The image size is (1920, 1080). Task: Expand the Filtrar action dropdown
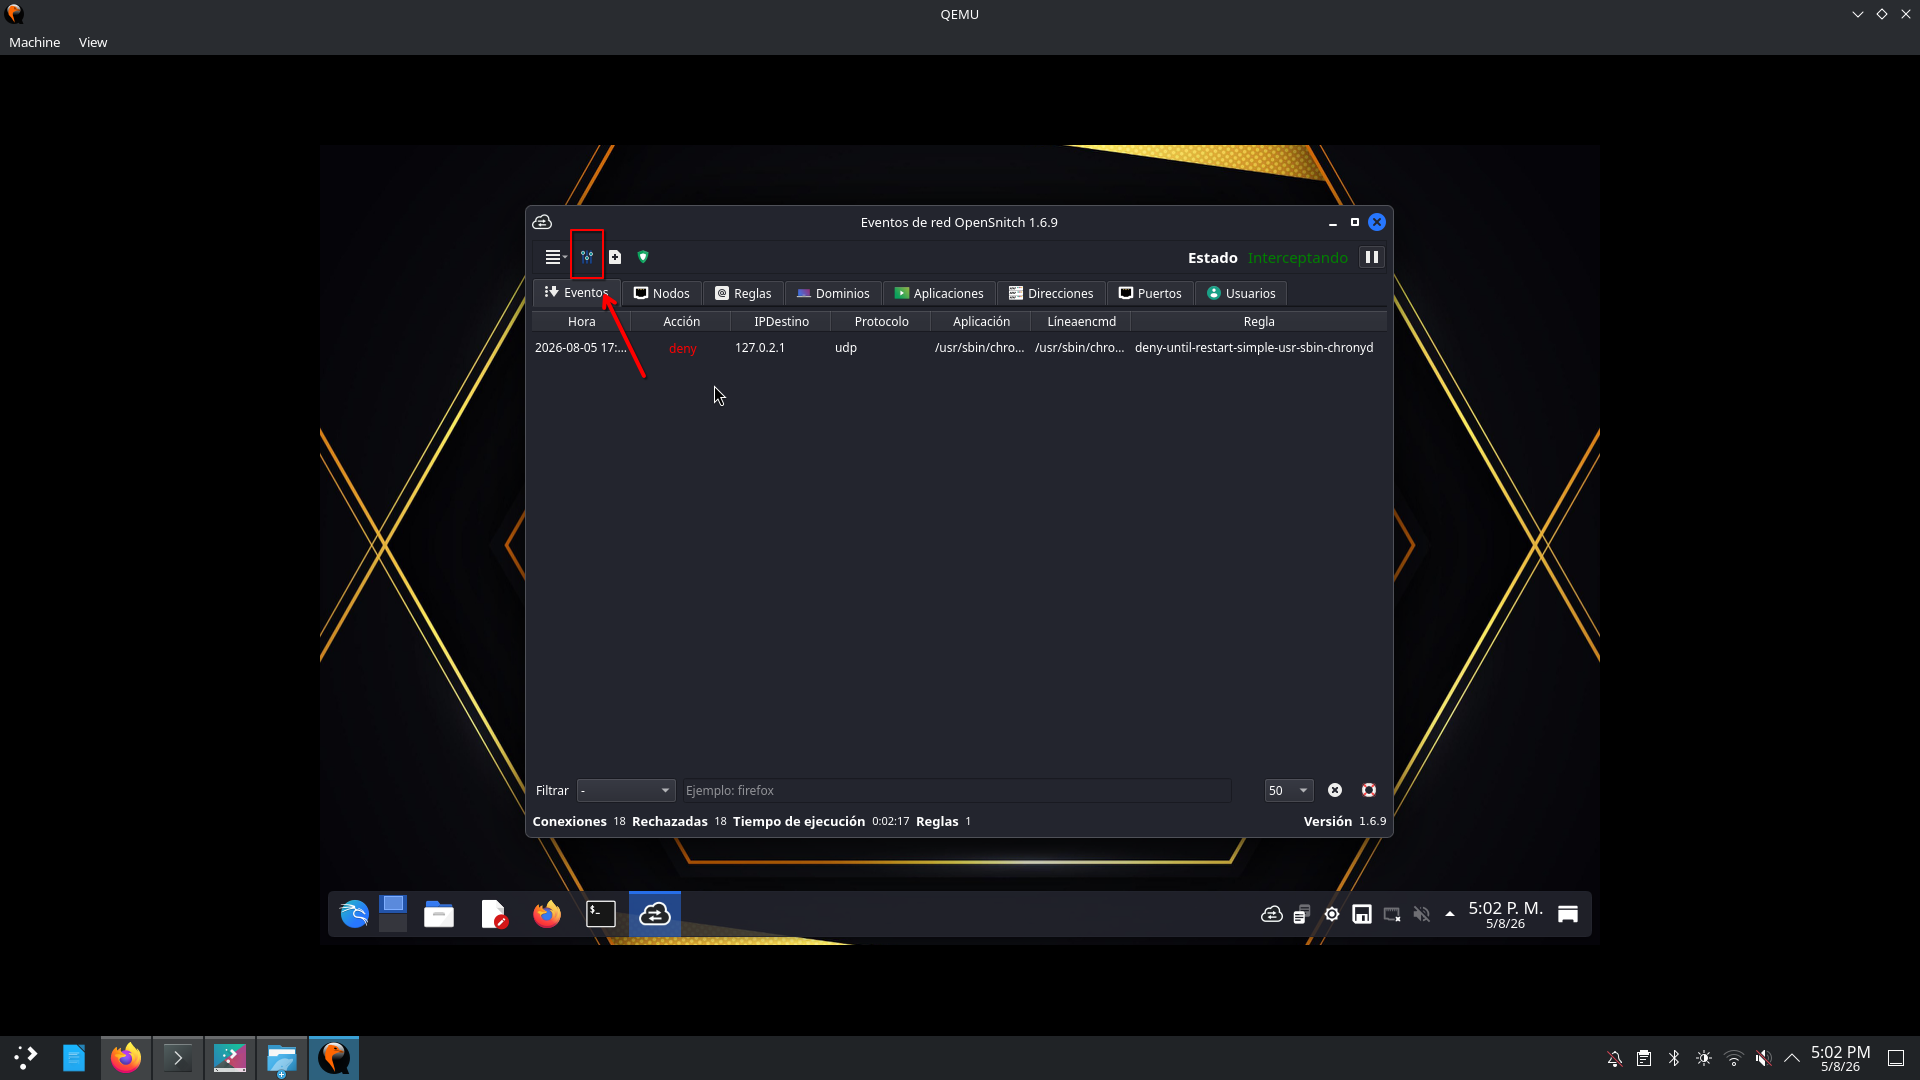[626, 790]
